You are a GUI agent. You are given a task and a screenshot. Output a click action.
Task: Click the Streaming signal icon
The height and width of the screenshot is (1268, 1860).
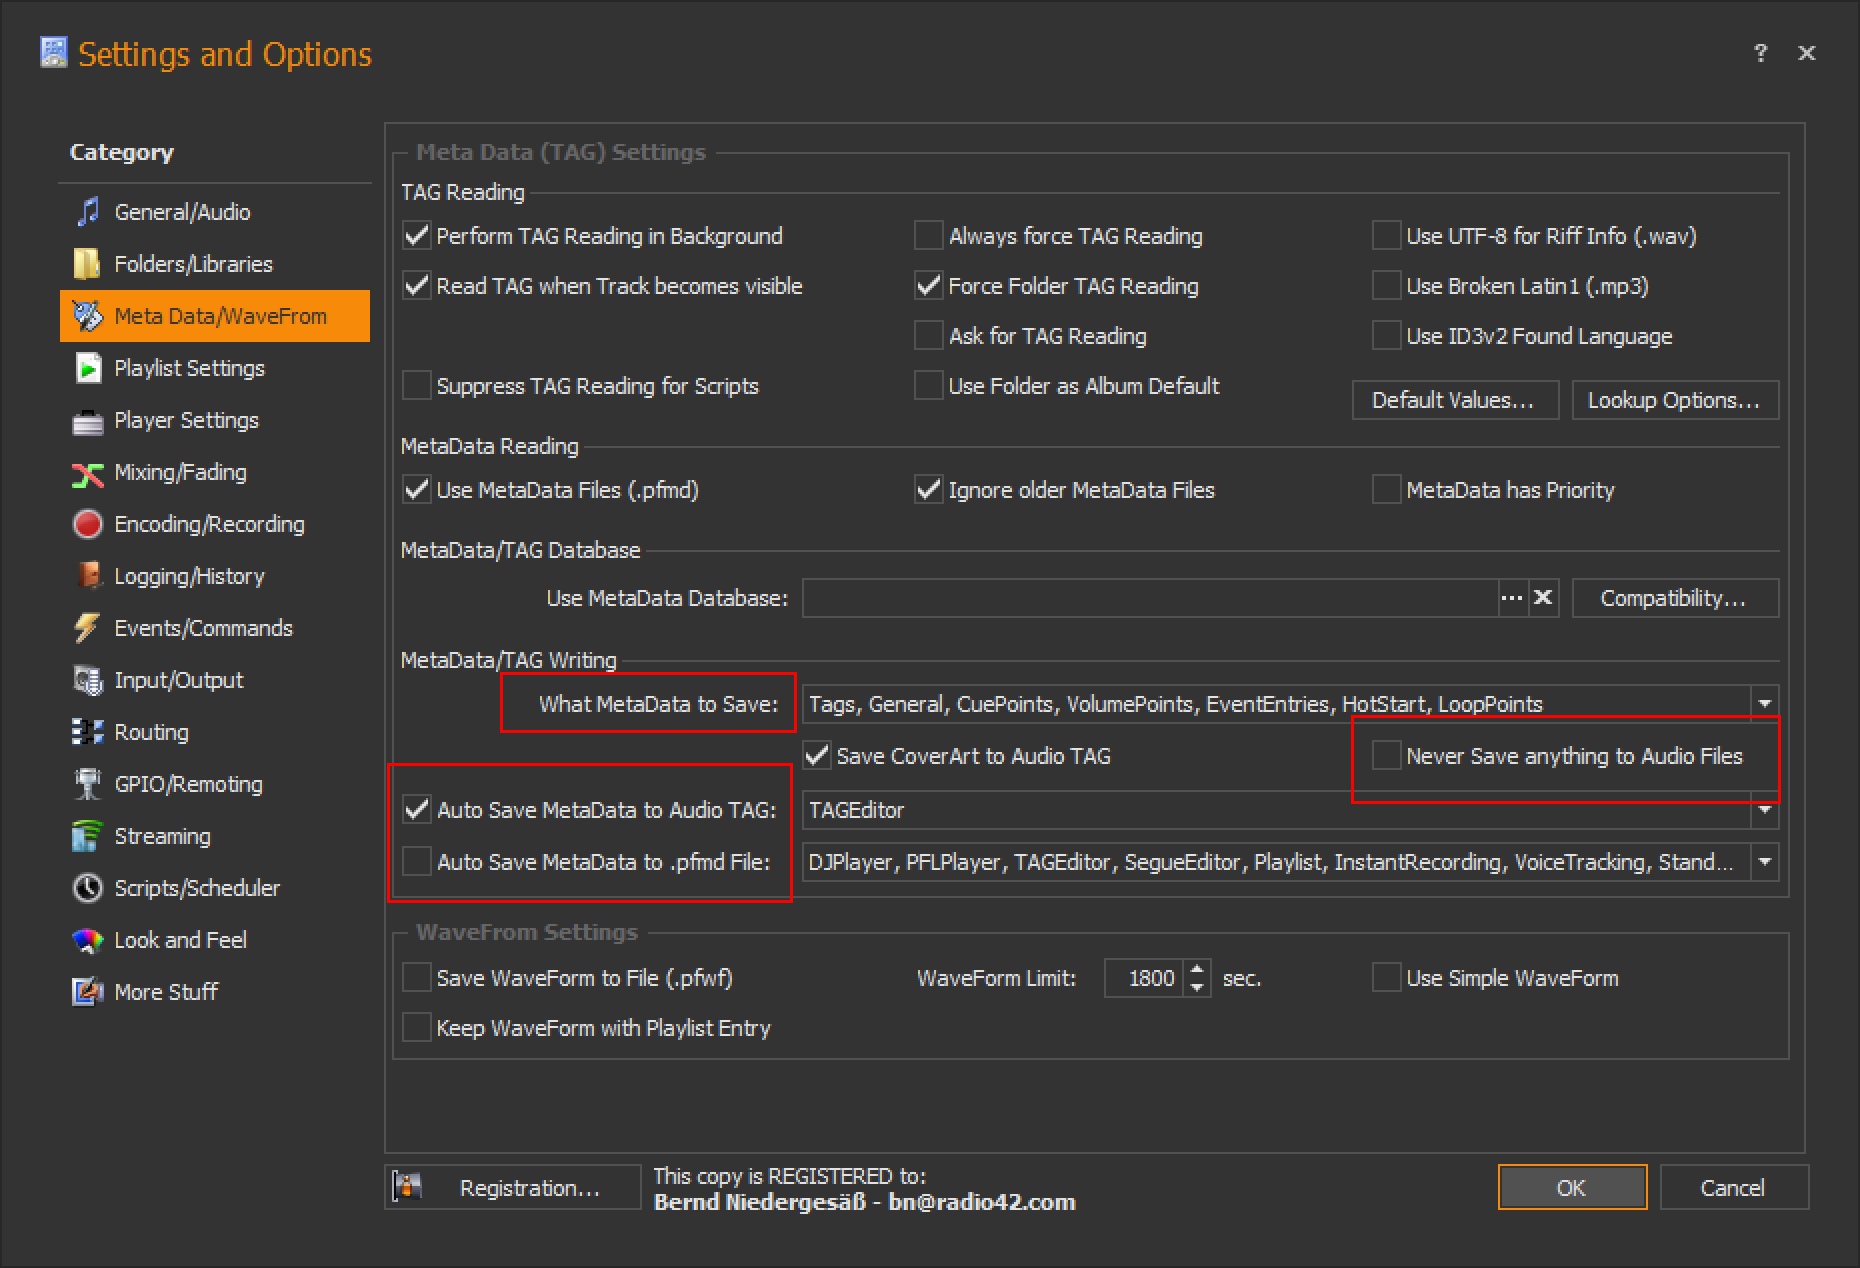tap(88, 836)
